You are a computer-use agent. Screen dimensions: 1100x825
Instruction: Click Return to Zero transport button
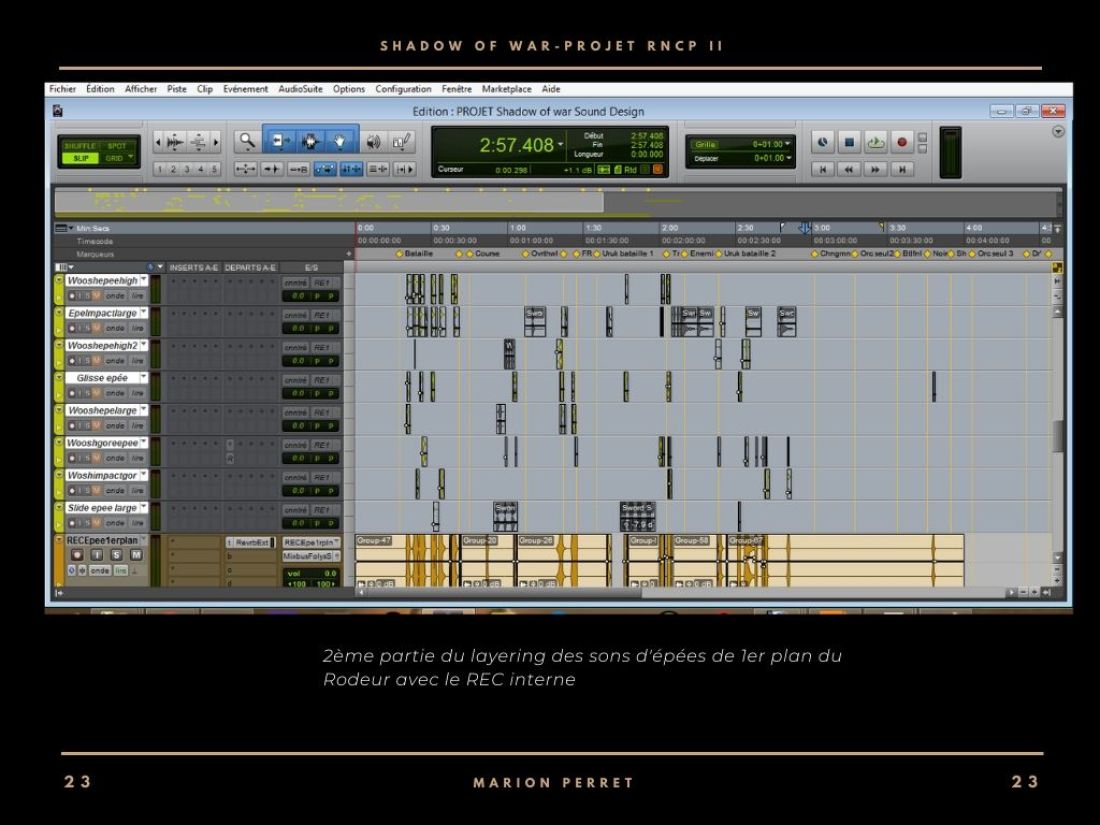point(824,170)
